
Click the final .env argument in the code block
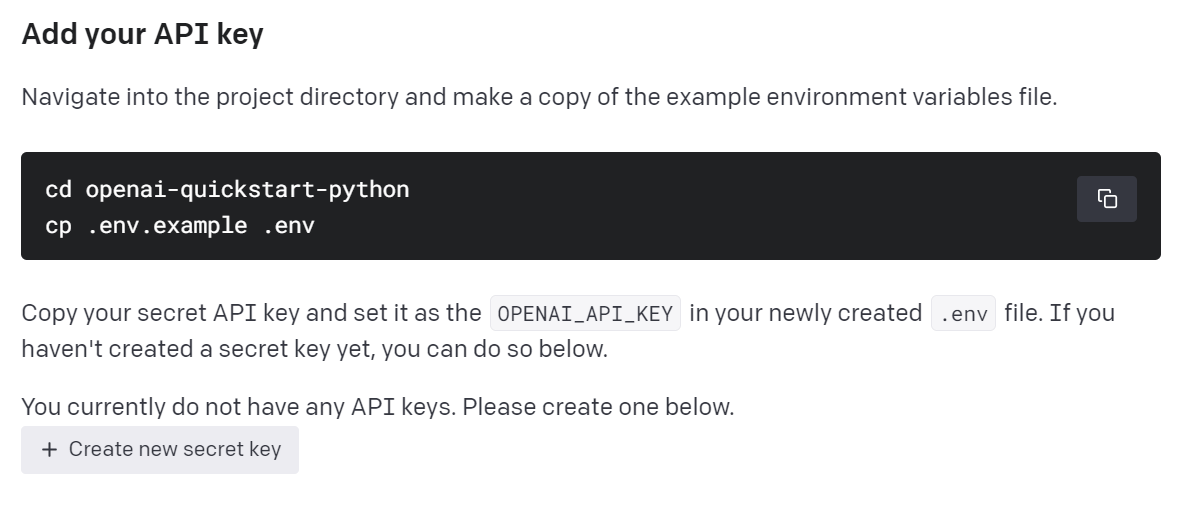(289, 226)
